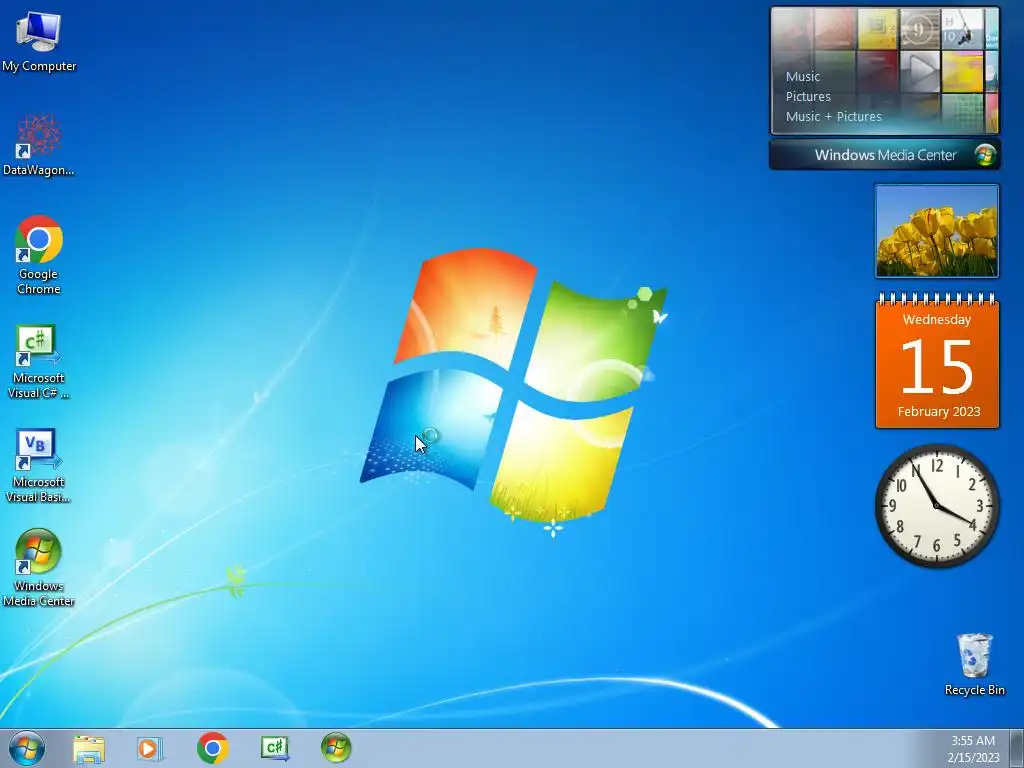Click the calendar gadget showing Wednesday 15
Viewport: 1024px width, 768px height.
pos(937,361)
